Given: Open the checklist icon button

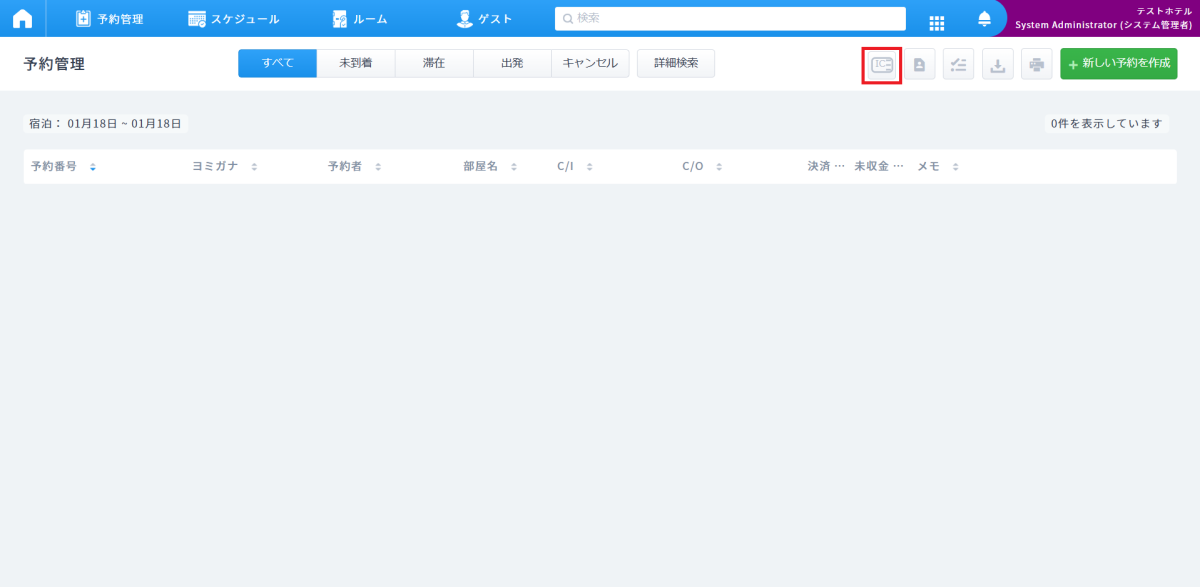Looking at the screenshot, I should click(958, 65).
